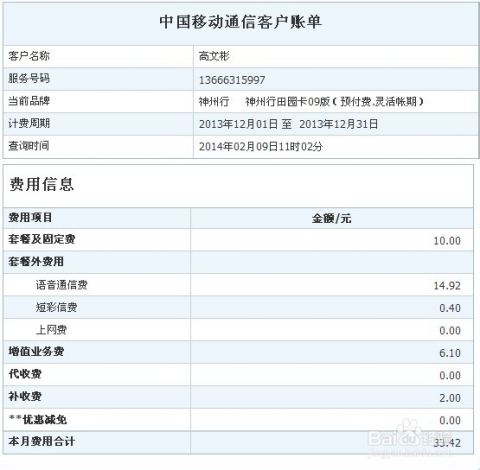Viewport: 480px width, 470px height.
Task: Select the 短彩信费 item
Action: (x=57, y=307)
